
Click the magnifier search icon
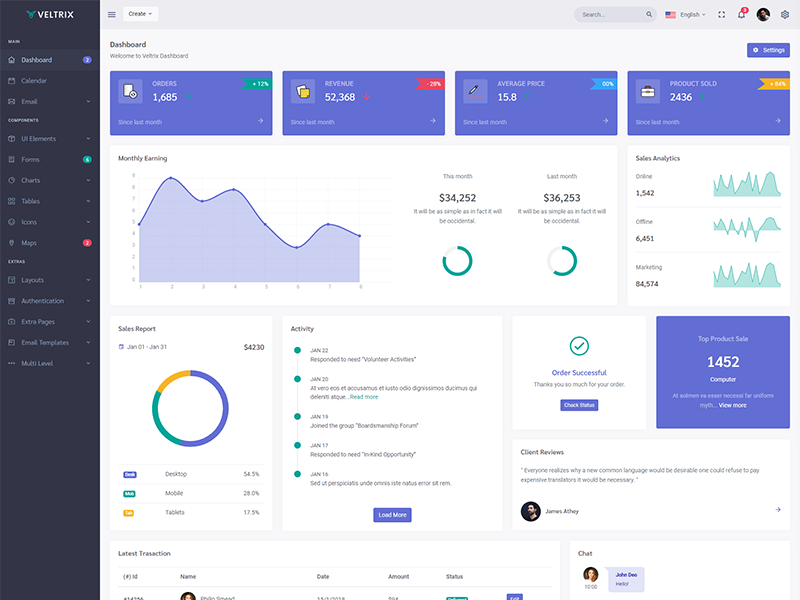coord(649,14)
